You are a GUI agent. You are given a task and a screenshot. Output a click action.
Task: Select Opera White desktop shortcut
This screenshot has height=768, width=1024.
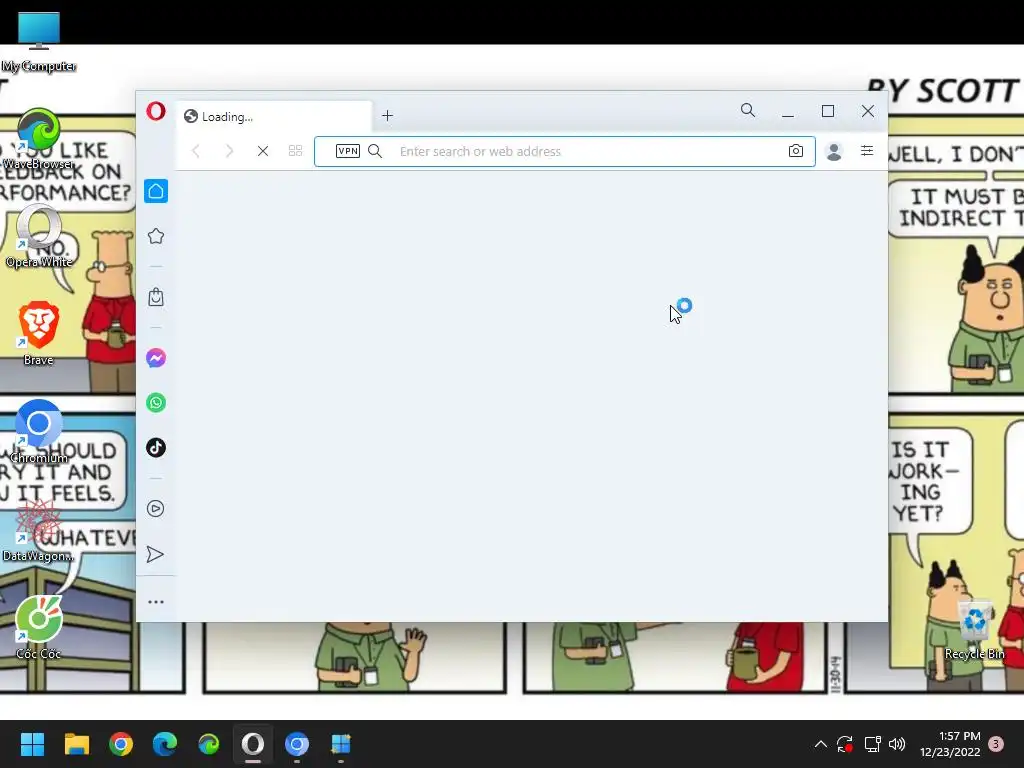point(39,237)
